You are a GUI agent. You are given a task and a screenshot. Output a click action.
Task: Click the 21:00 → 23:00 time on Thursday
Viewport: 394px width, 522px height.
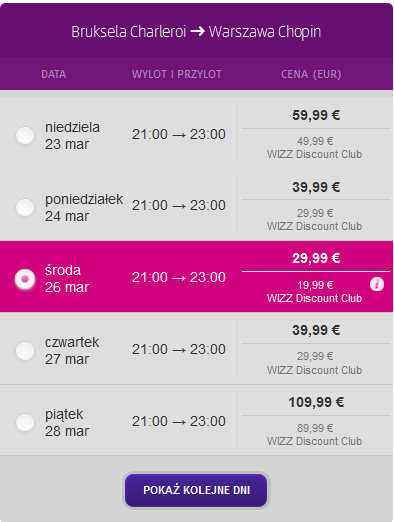(x=179, y=349)
